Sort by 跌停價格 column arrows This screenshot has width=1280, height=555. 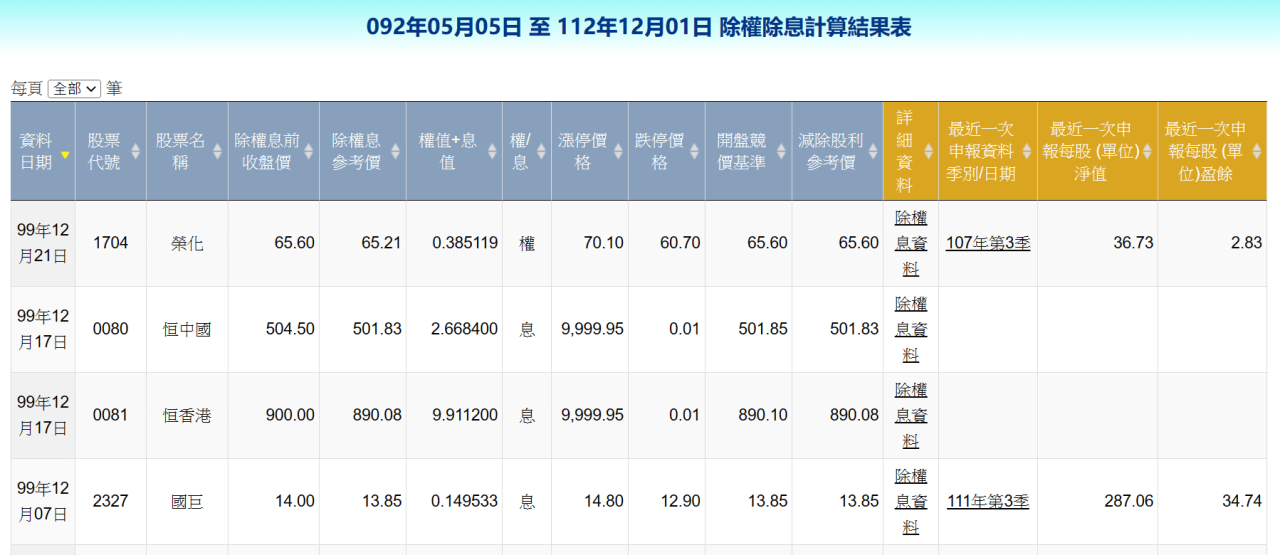tap(618, 151)
